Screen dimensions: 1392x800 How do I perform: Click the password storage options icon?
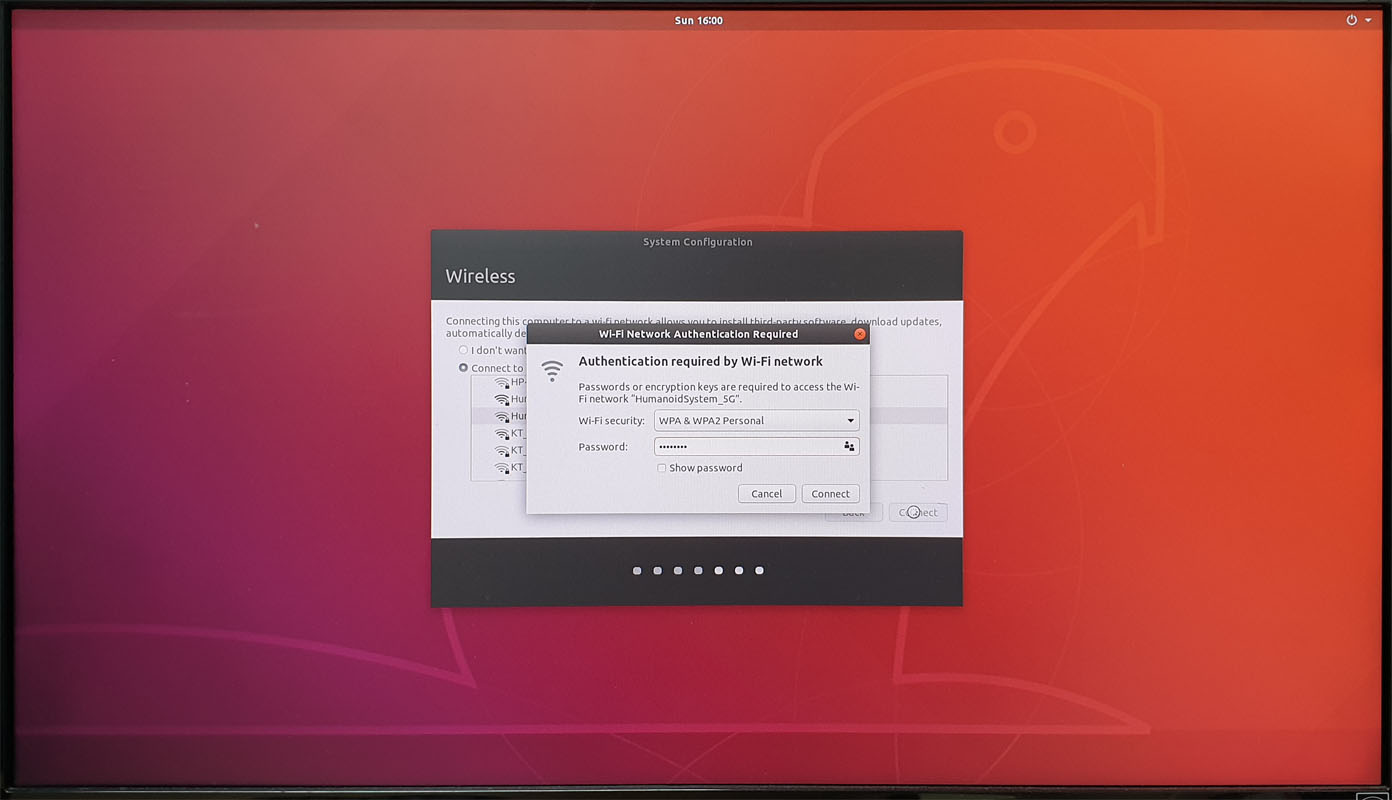pos(849,447)
